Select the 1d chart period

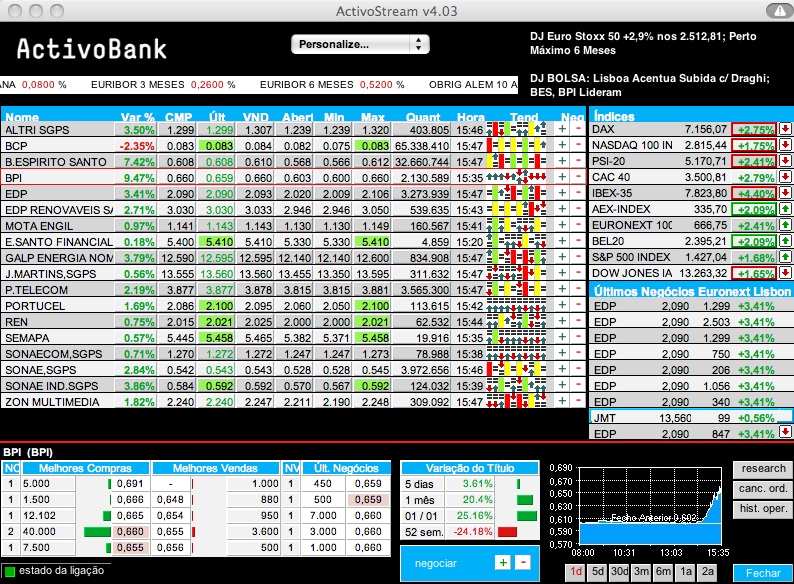pos(576,572)
